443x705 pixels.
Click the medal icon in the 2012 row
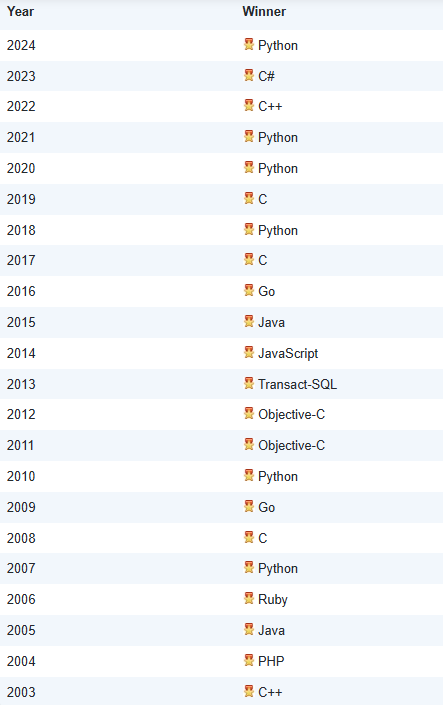(249, 413)
